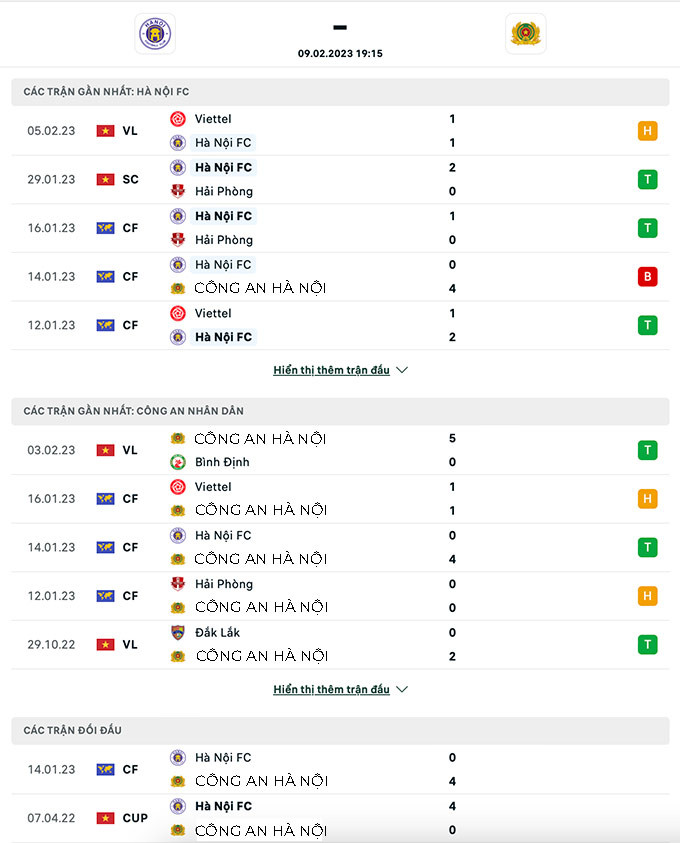Open Hải Phòng team in 29.01.23 match

pyautogui.click(x=224, y=191)
